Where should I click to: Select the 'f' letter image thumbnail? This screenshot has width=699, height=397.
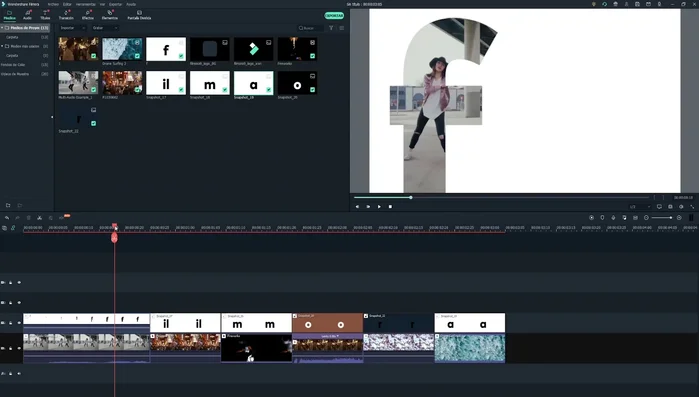pyautogui.click(x=166, y=49)
